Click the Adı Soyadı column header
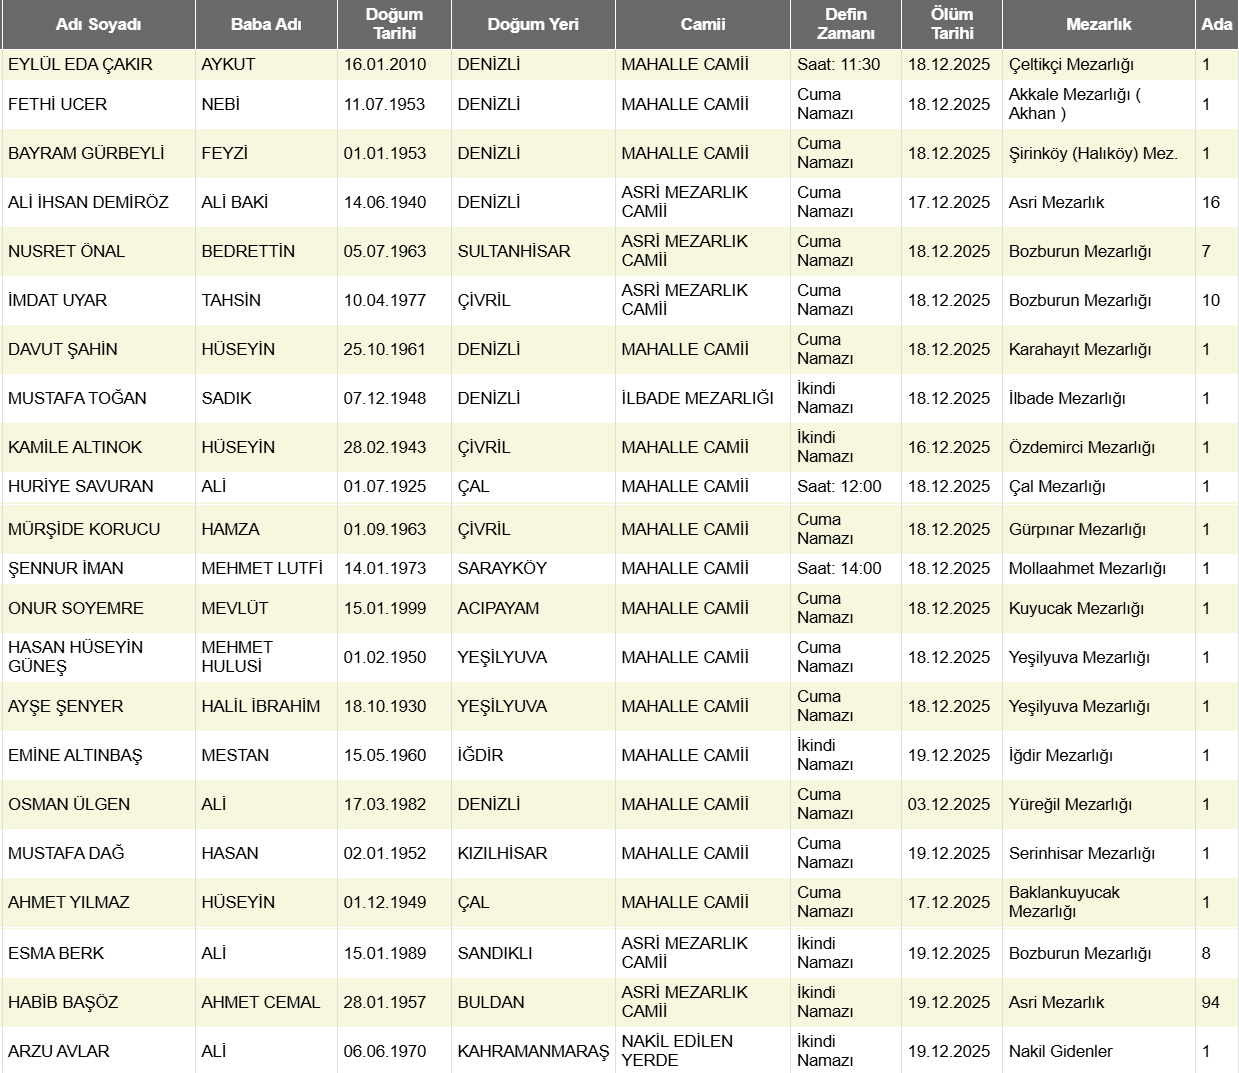The image size is (1239, 1073). pyautogui.click(x=98, y=24)
